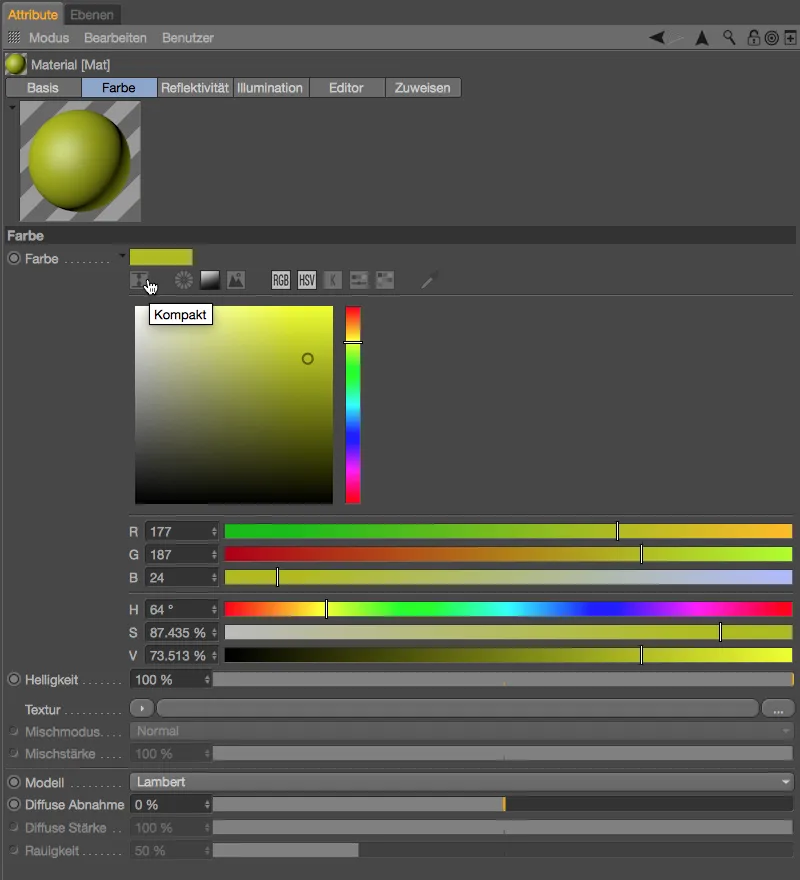Screen dimensions: 800x880
Task: Click the greyed forward arrow icon
Action: (676, 38)
